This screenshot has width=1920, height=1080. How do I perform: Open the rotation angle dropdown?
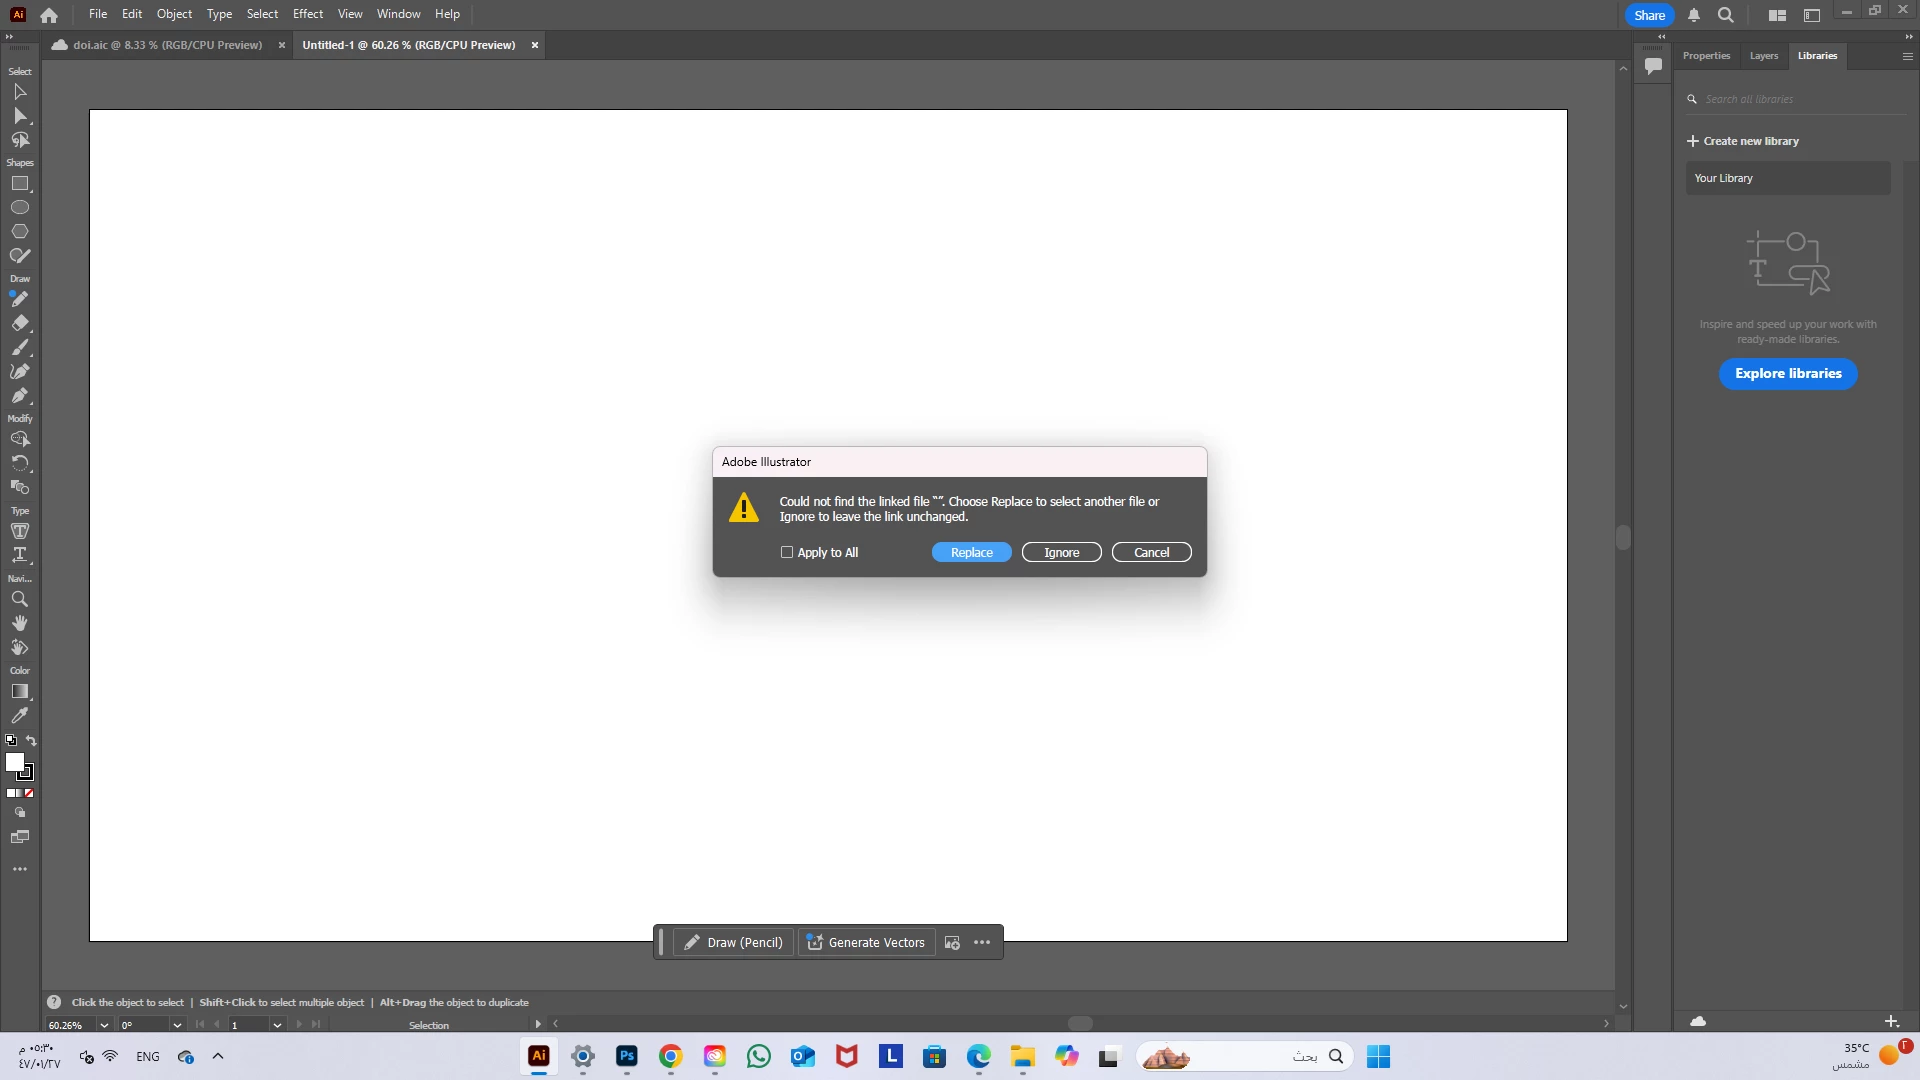(x=177, y=1025)
